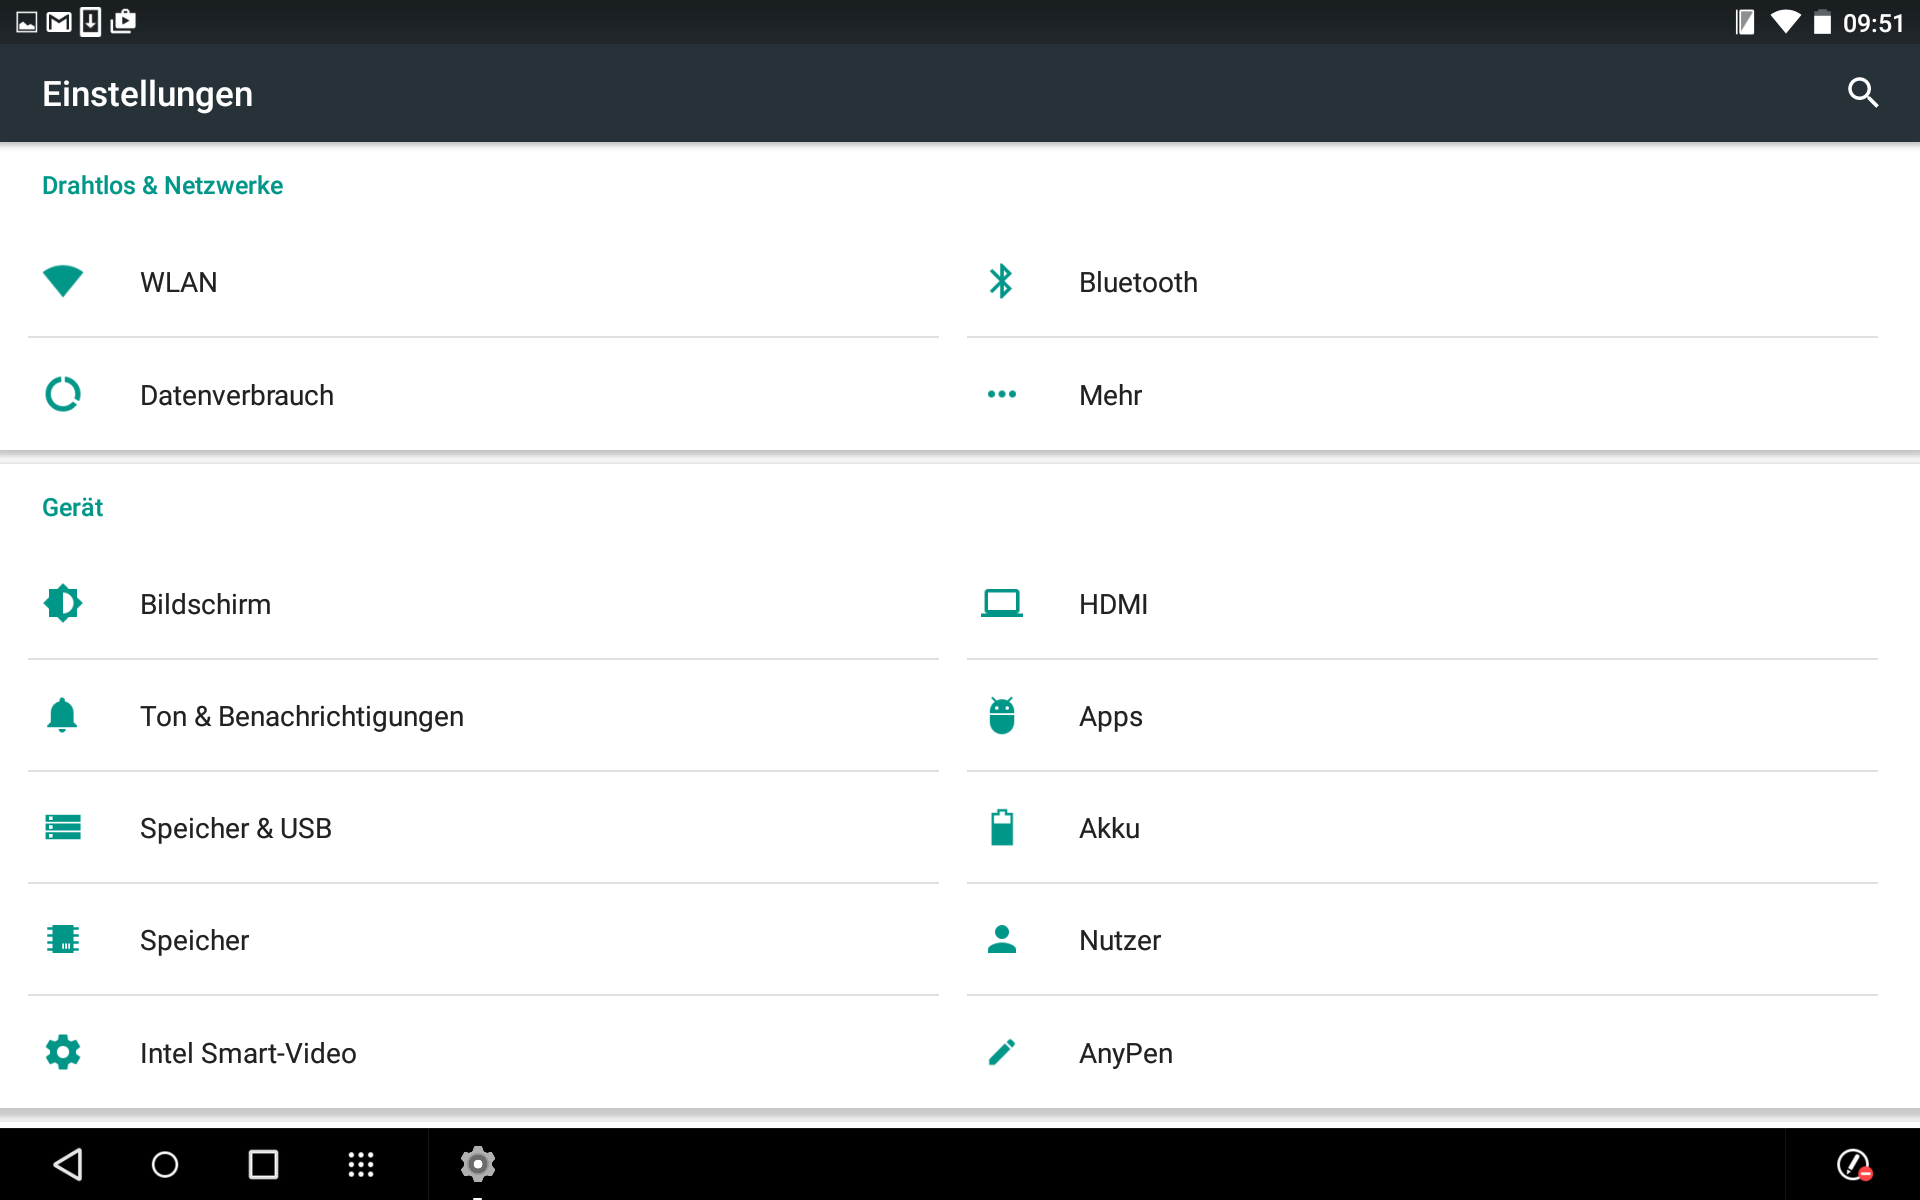Open Nutzer user settings
The width and height of the screenshot is (1920, 1200).
coord(1422,940)
